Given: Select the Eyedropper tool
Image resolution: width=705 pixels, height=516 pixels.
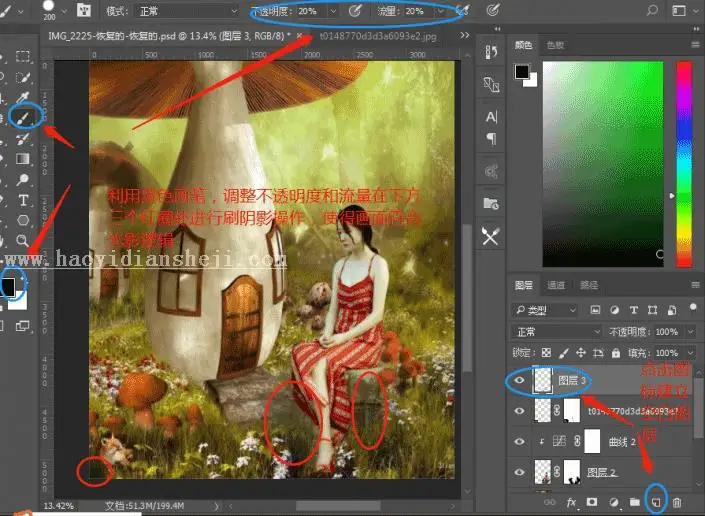Looking at the screenshot, I should [x=23, y=97].
